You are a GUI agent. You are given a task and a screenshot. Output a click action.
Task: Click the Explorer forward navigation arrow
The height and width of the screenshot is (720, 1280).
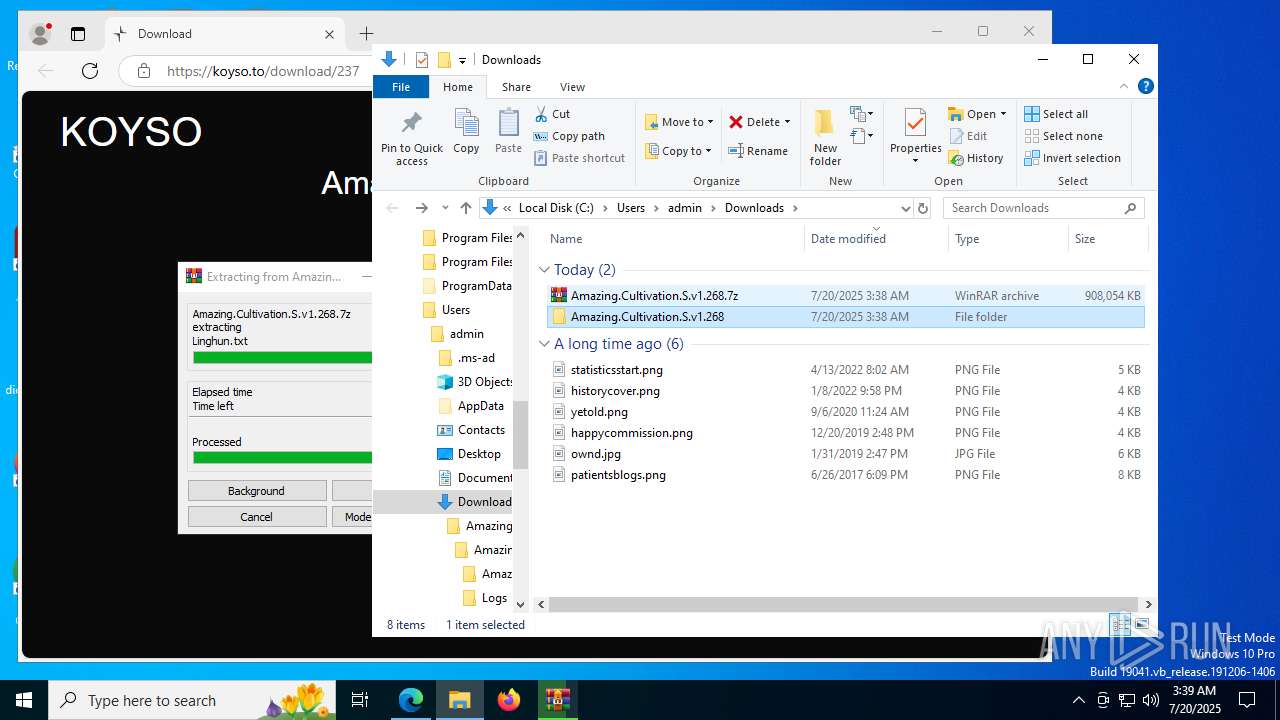click(x=421, y=208)
